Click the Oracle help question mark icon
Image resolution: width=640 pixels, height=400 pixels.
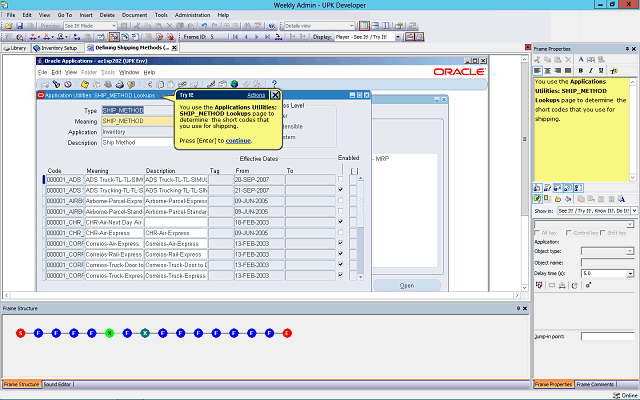click(274, 84)
